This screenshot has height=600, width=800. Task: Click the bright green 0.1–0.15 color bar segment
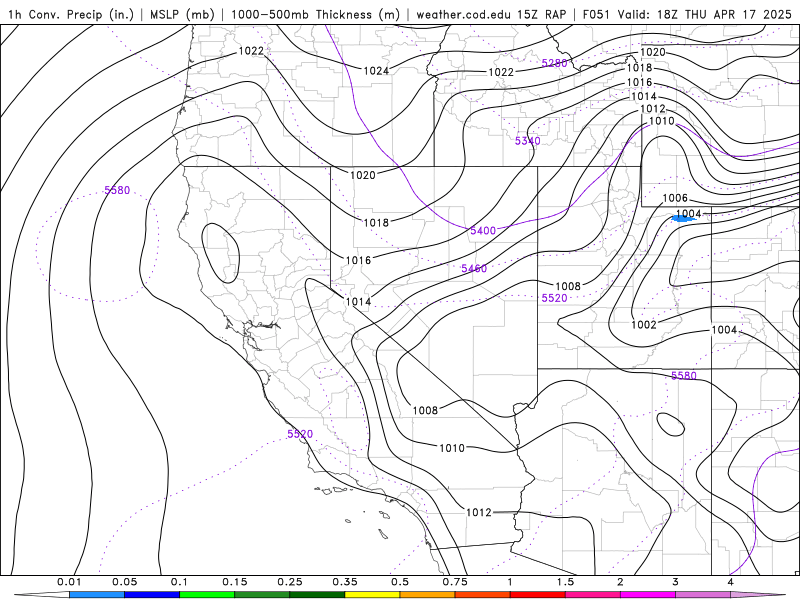pyautogui.click(x=207, y=595)
